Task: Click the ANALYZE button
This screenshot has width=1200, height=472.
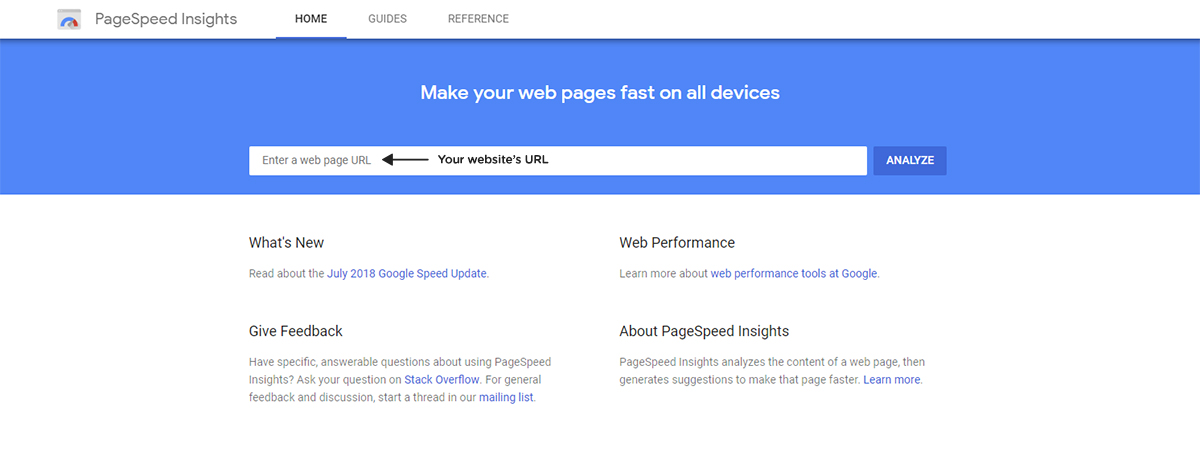Action: coord(910,160)
